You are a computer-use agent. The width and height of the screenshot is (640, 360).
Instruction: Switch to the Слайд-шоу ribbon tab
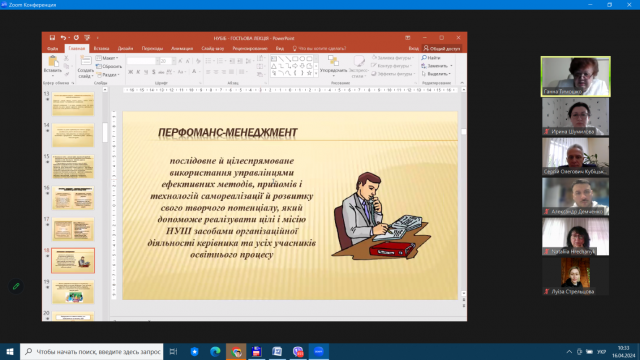tap(213, 49)
